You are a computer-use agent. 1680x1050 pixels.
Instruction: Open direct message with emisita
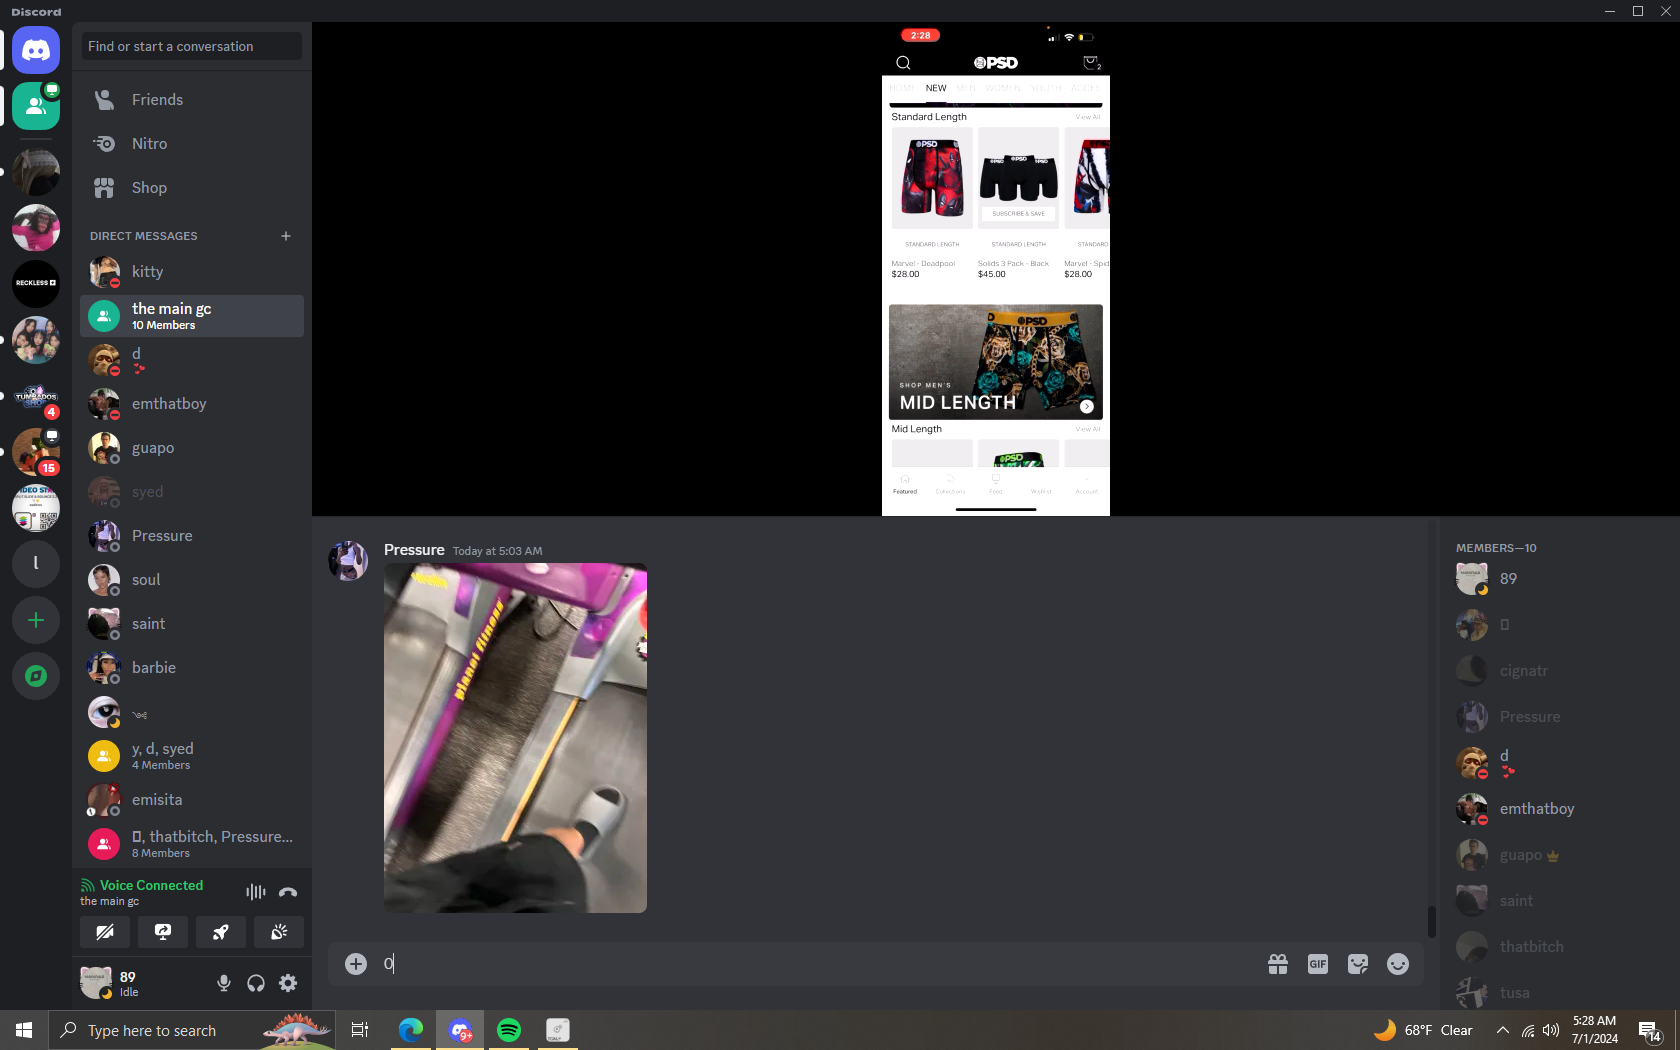click(x=192, y=800)
